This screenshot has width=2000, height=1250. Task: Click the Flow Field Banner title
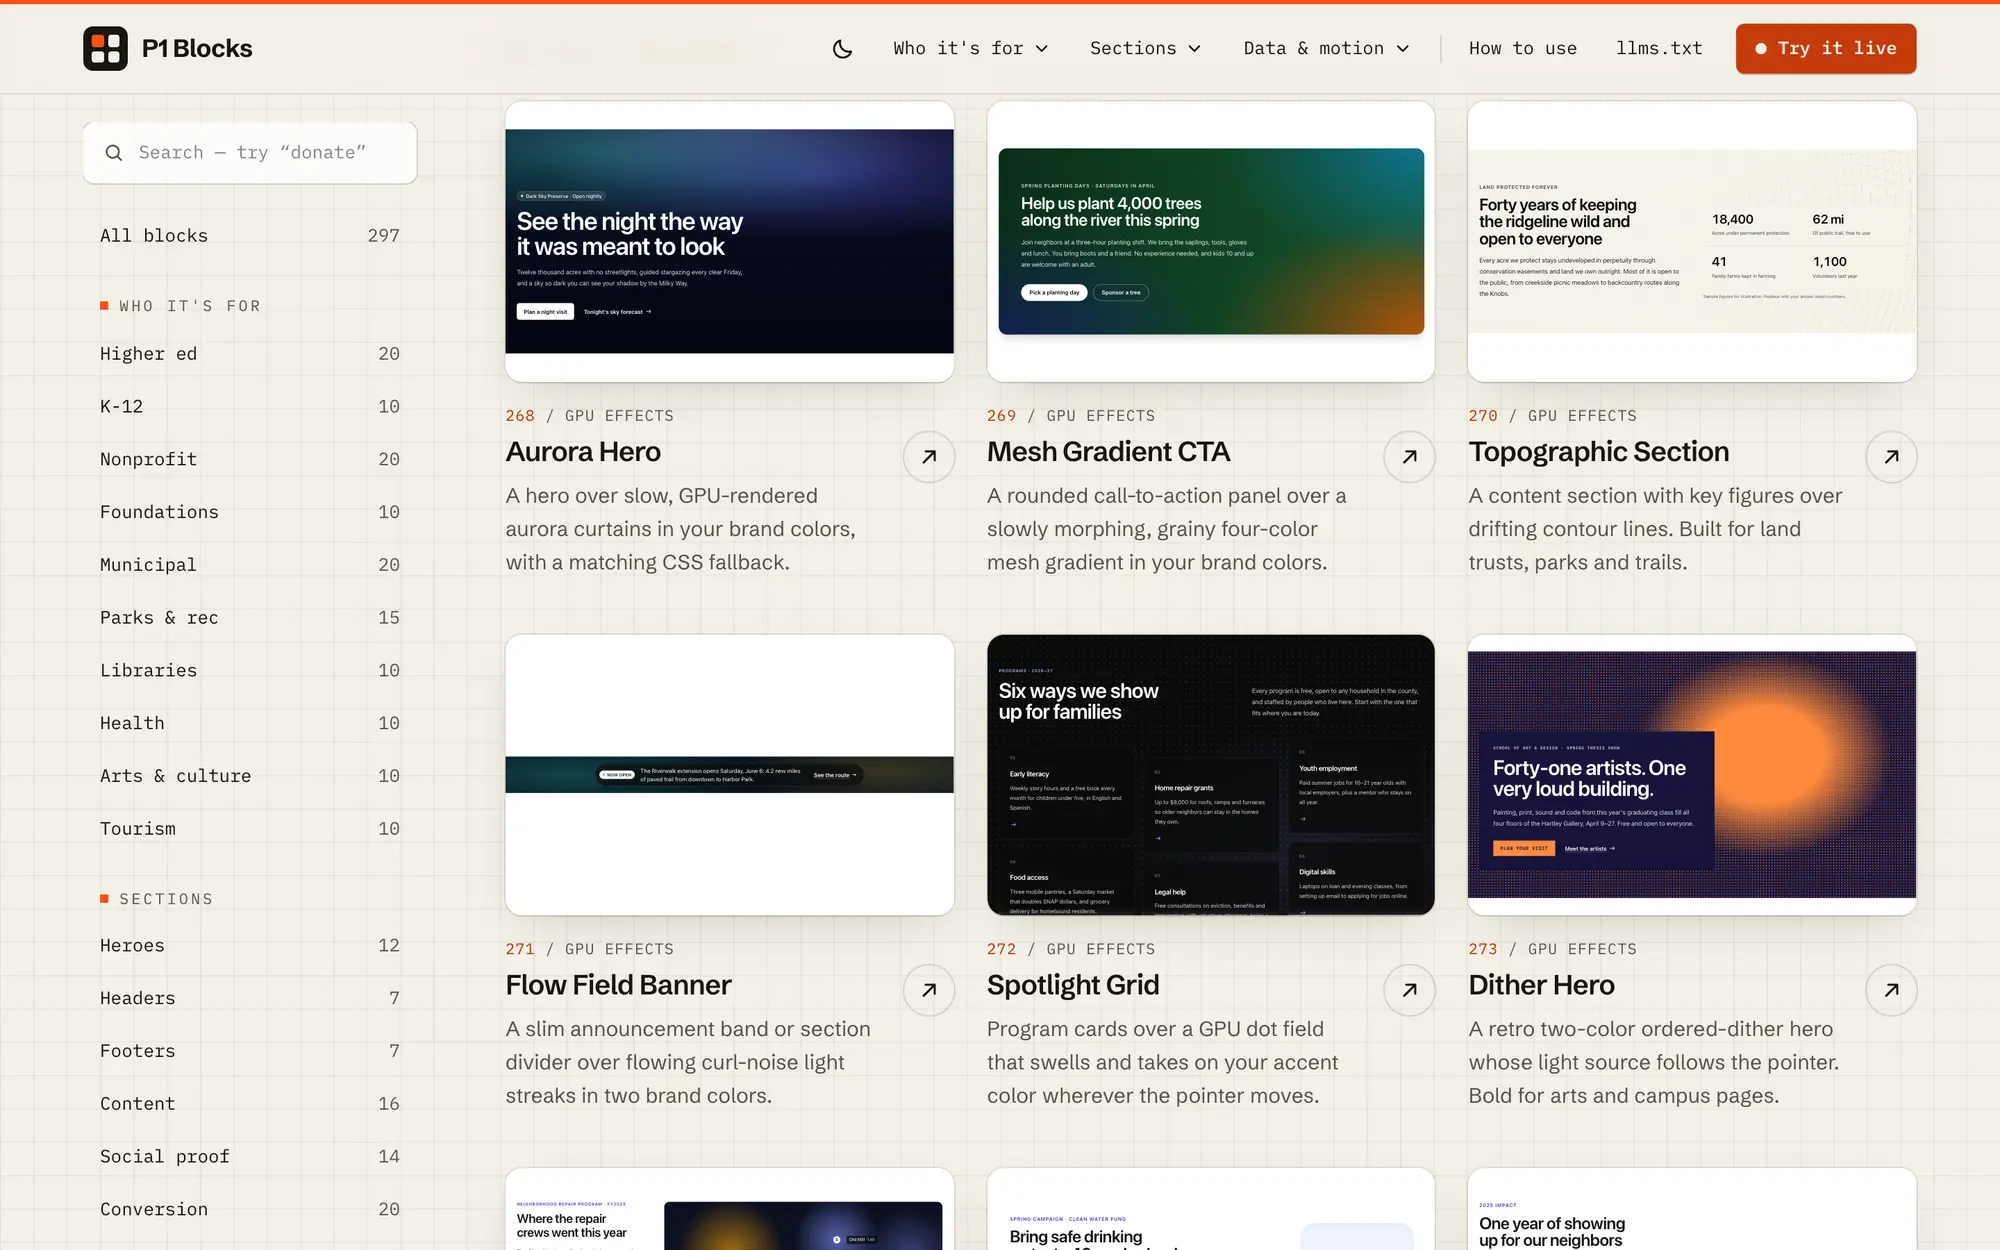(x=618, y=985)
